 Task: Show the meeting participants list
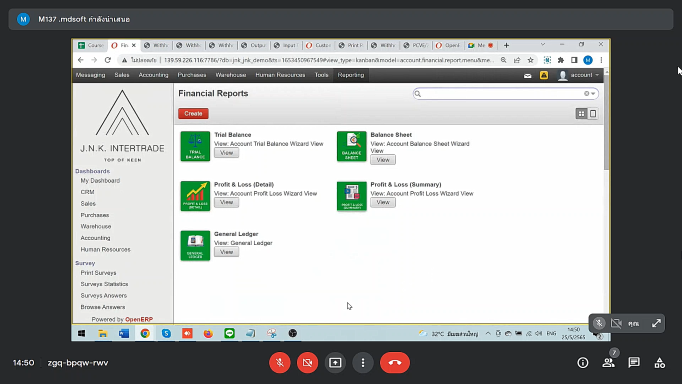pos(608,363)
